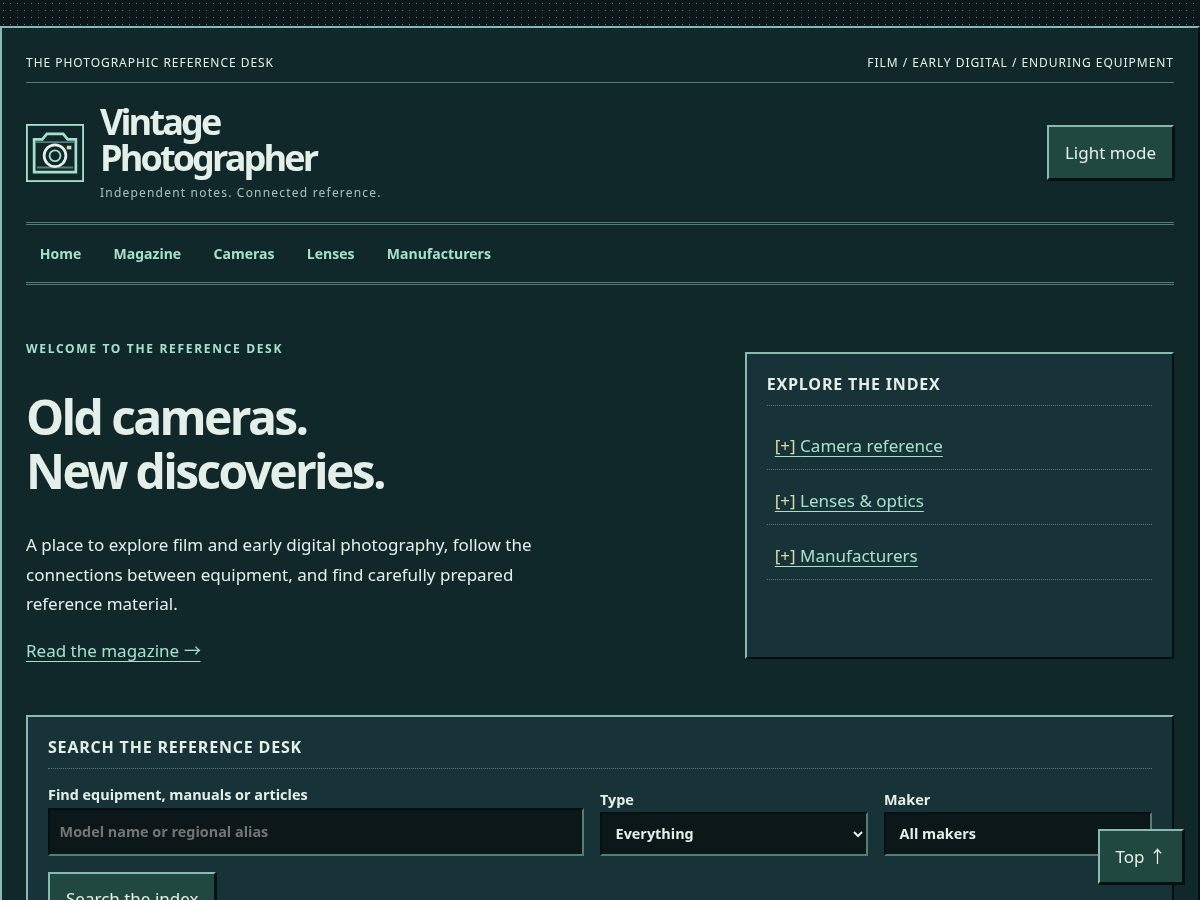Click the 'Explore the Index' heading
Image resolution: width=1200 pixels, height=900 pixels.
pos(853,384)
